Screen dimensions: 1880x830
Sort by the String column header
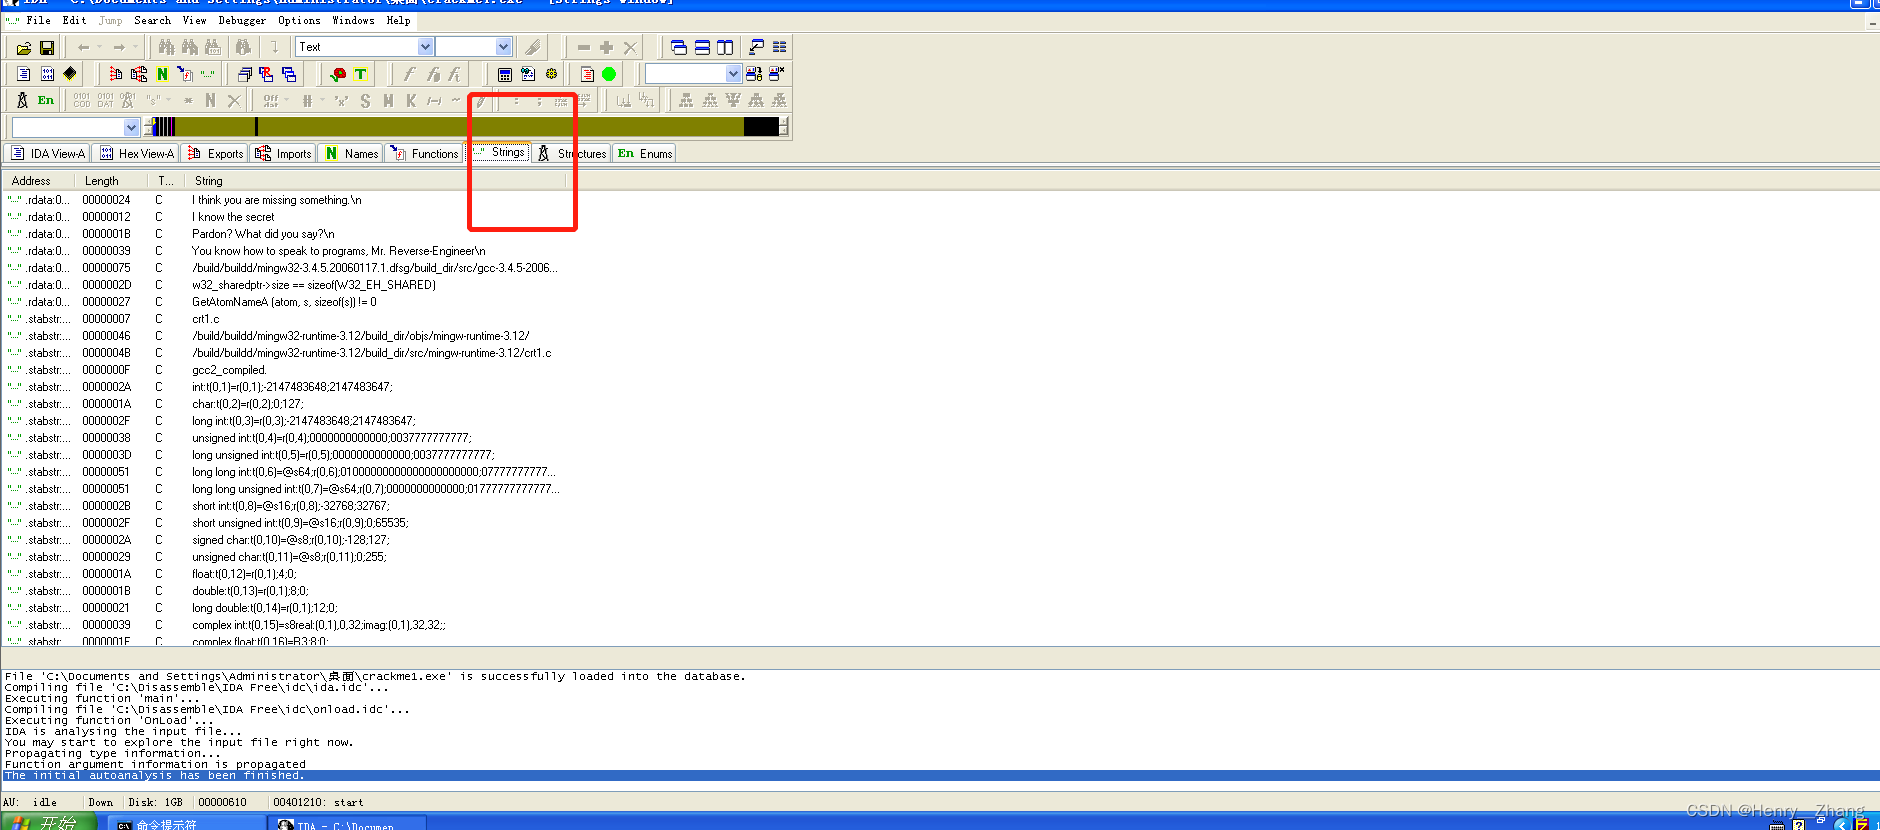tap(377, 181)
